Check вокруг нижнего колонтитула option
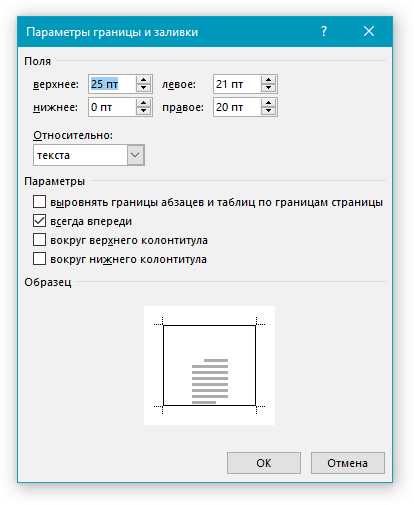This screenshot has height=505, width=414. (x=39, y=259)
